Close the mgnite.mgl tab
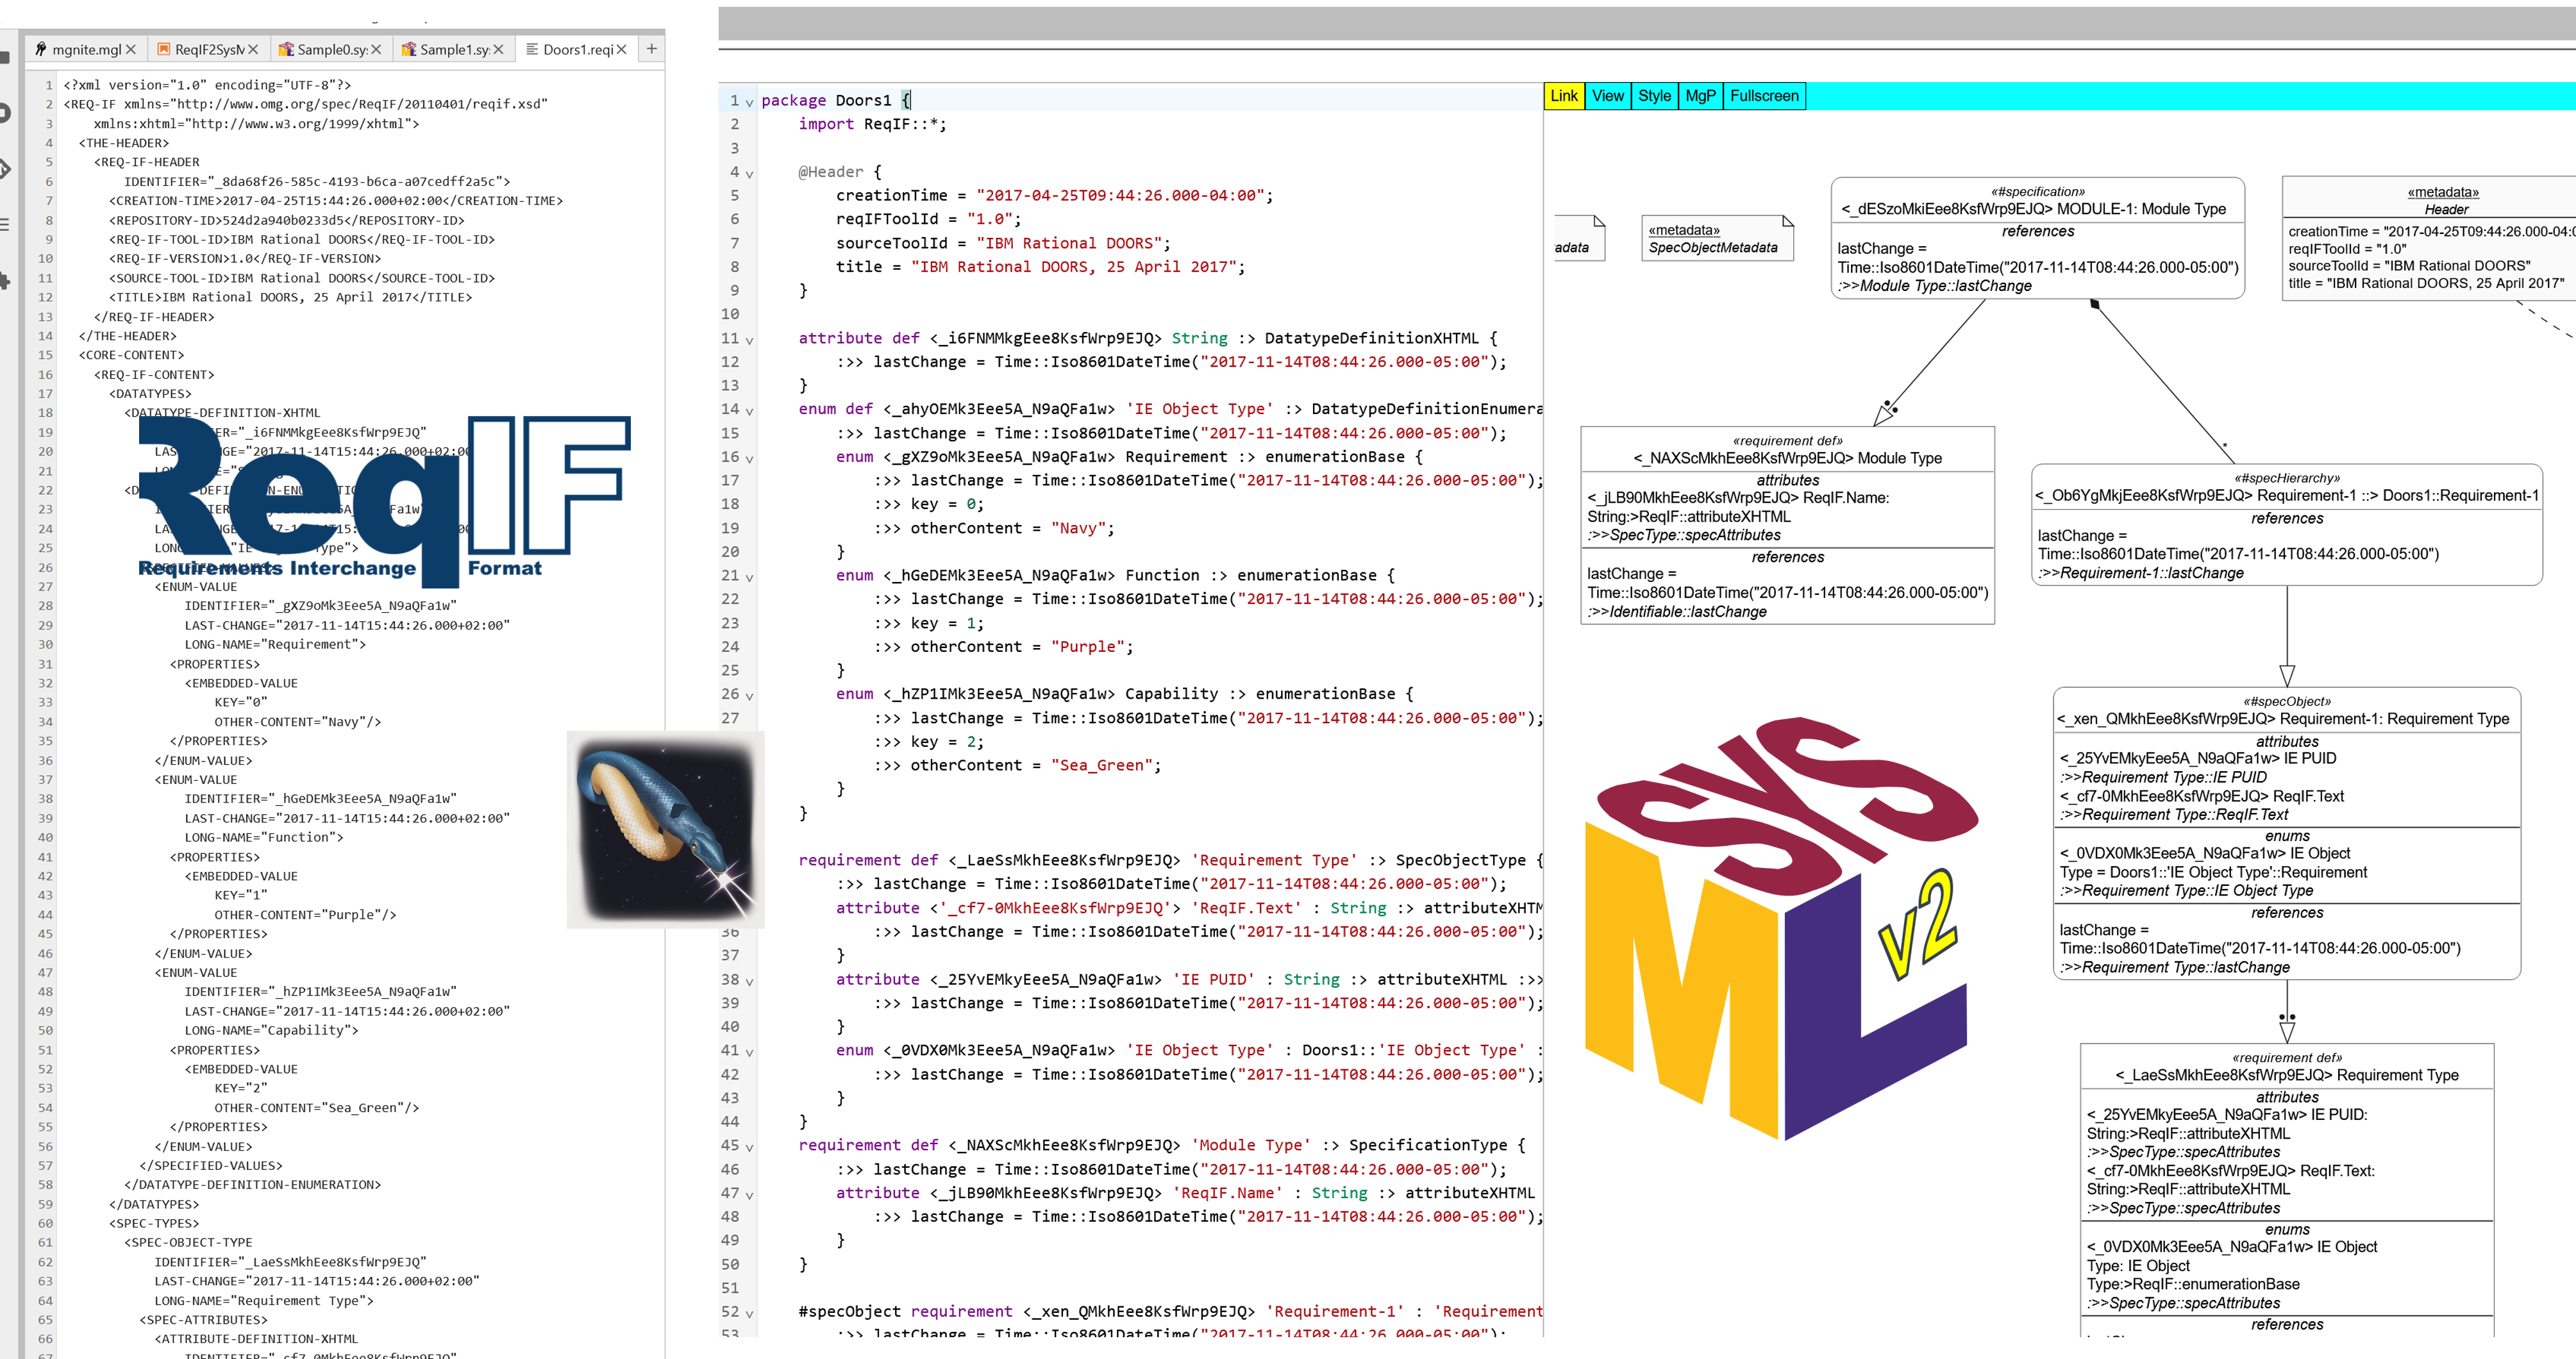The image size is (2576, 1359). 131,49
